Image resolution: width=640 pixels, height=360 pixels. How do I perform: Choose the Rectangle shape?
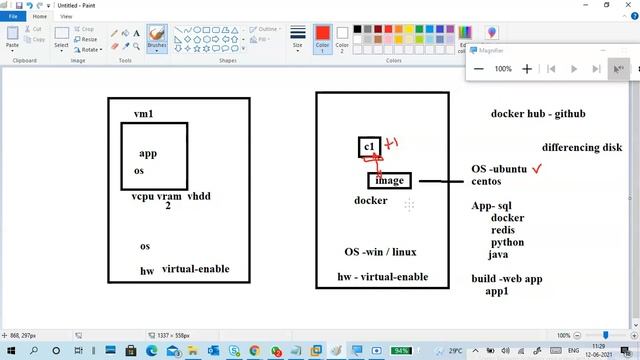pos(207,30)
